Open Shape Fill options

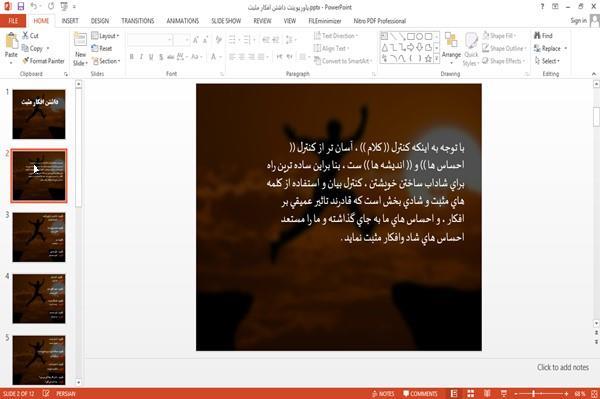pyautogui.click(x=499, y=36)
